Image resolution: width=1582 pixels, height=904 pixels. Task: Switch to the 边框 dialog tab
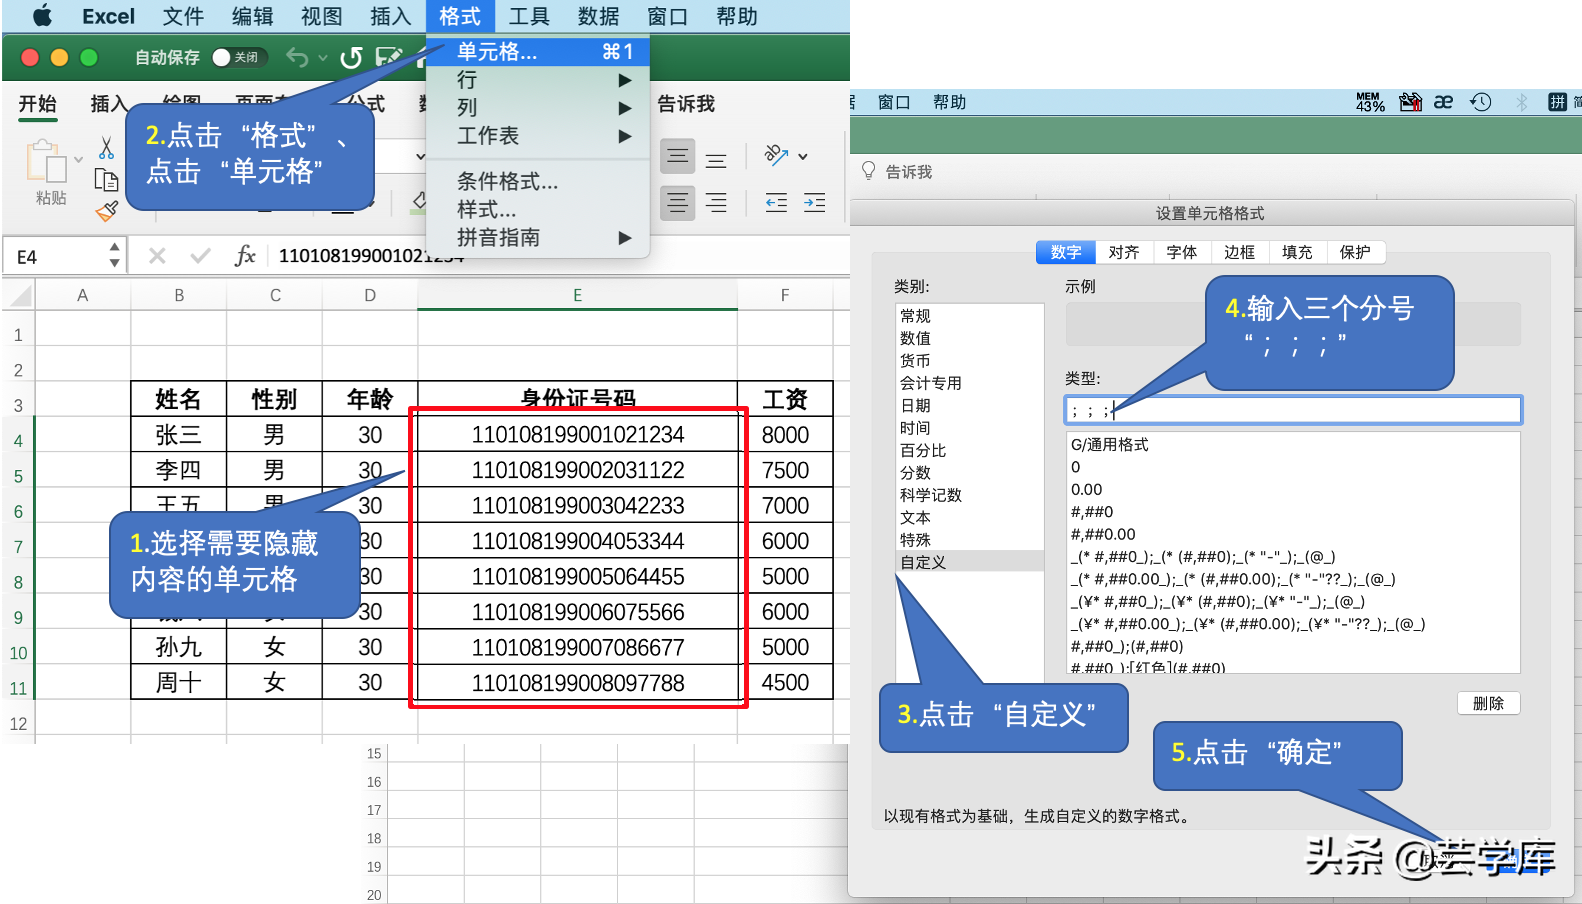pos(1239,252)
